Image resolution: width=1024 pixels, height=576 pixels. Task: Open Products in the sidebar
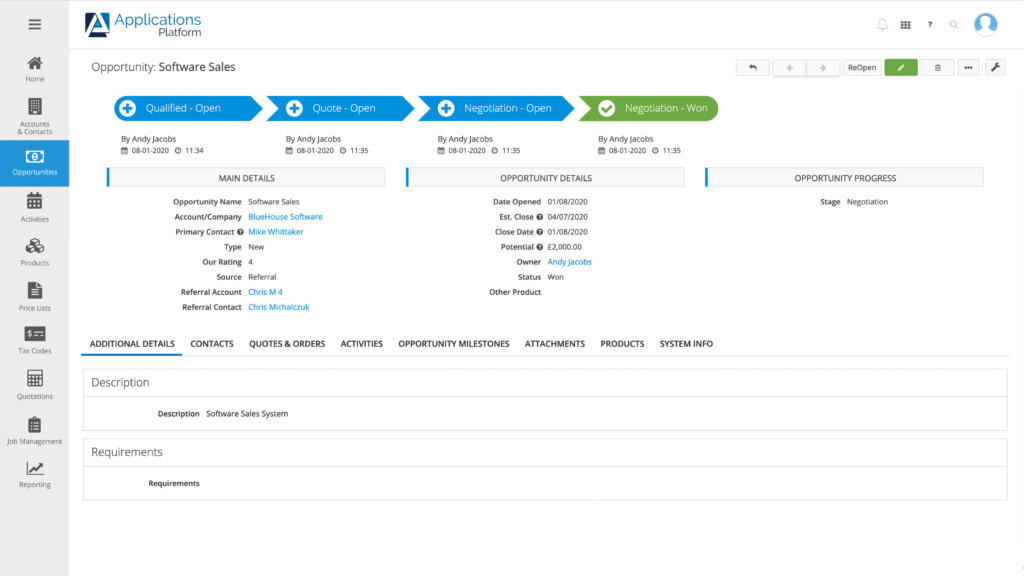tap(34, 252)
